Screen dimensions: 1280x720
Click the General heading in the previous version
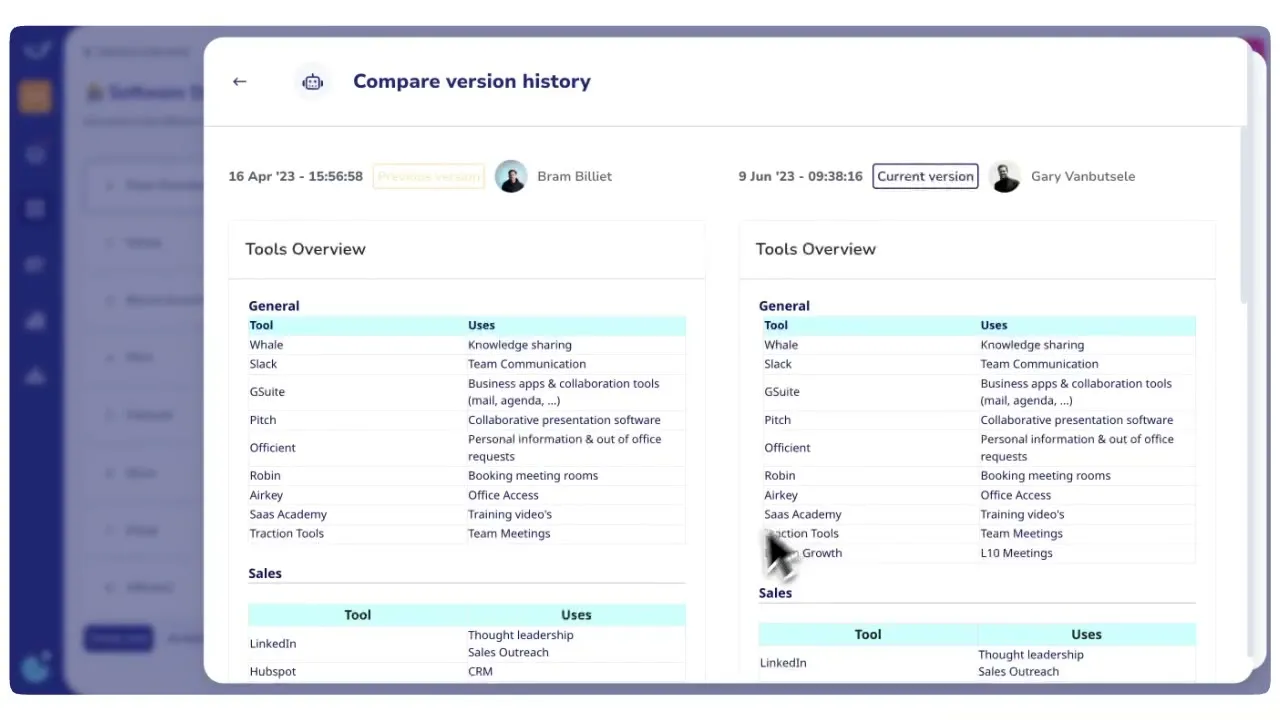coord(274,306)
